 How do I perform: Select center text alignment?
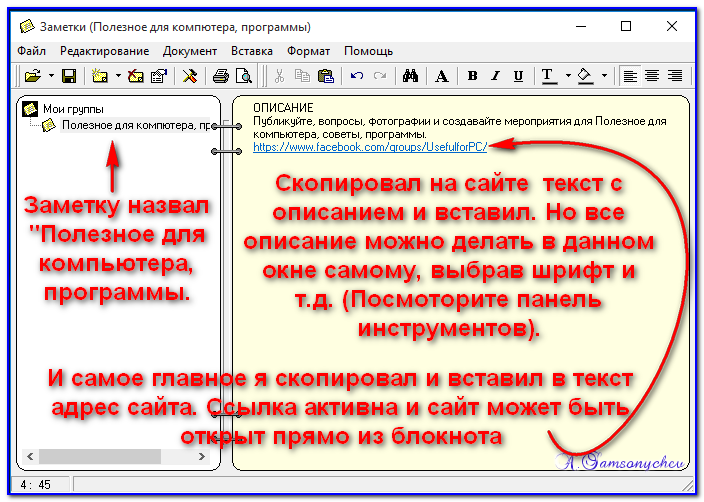(x=652, y=76)
